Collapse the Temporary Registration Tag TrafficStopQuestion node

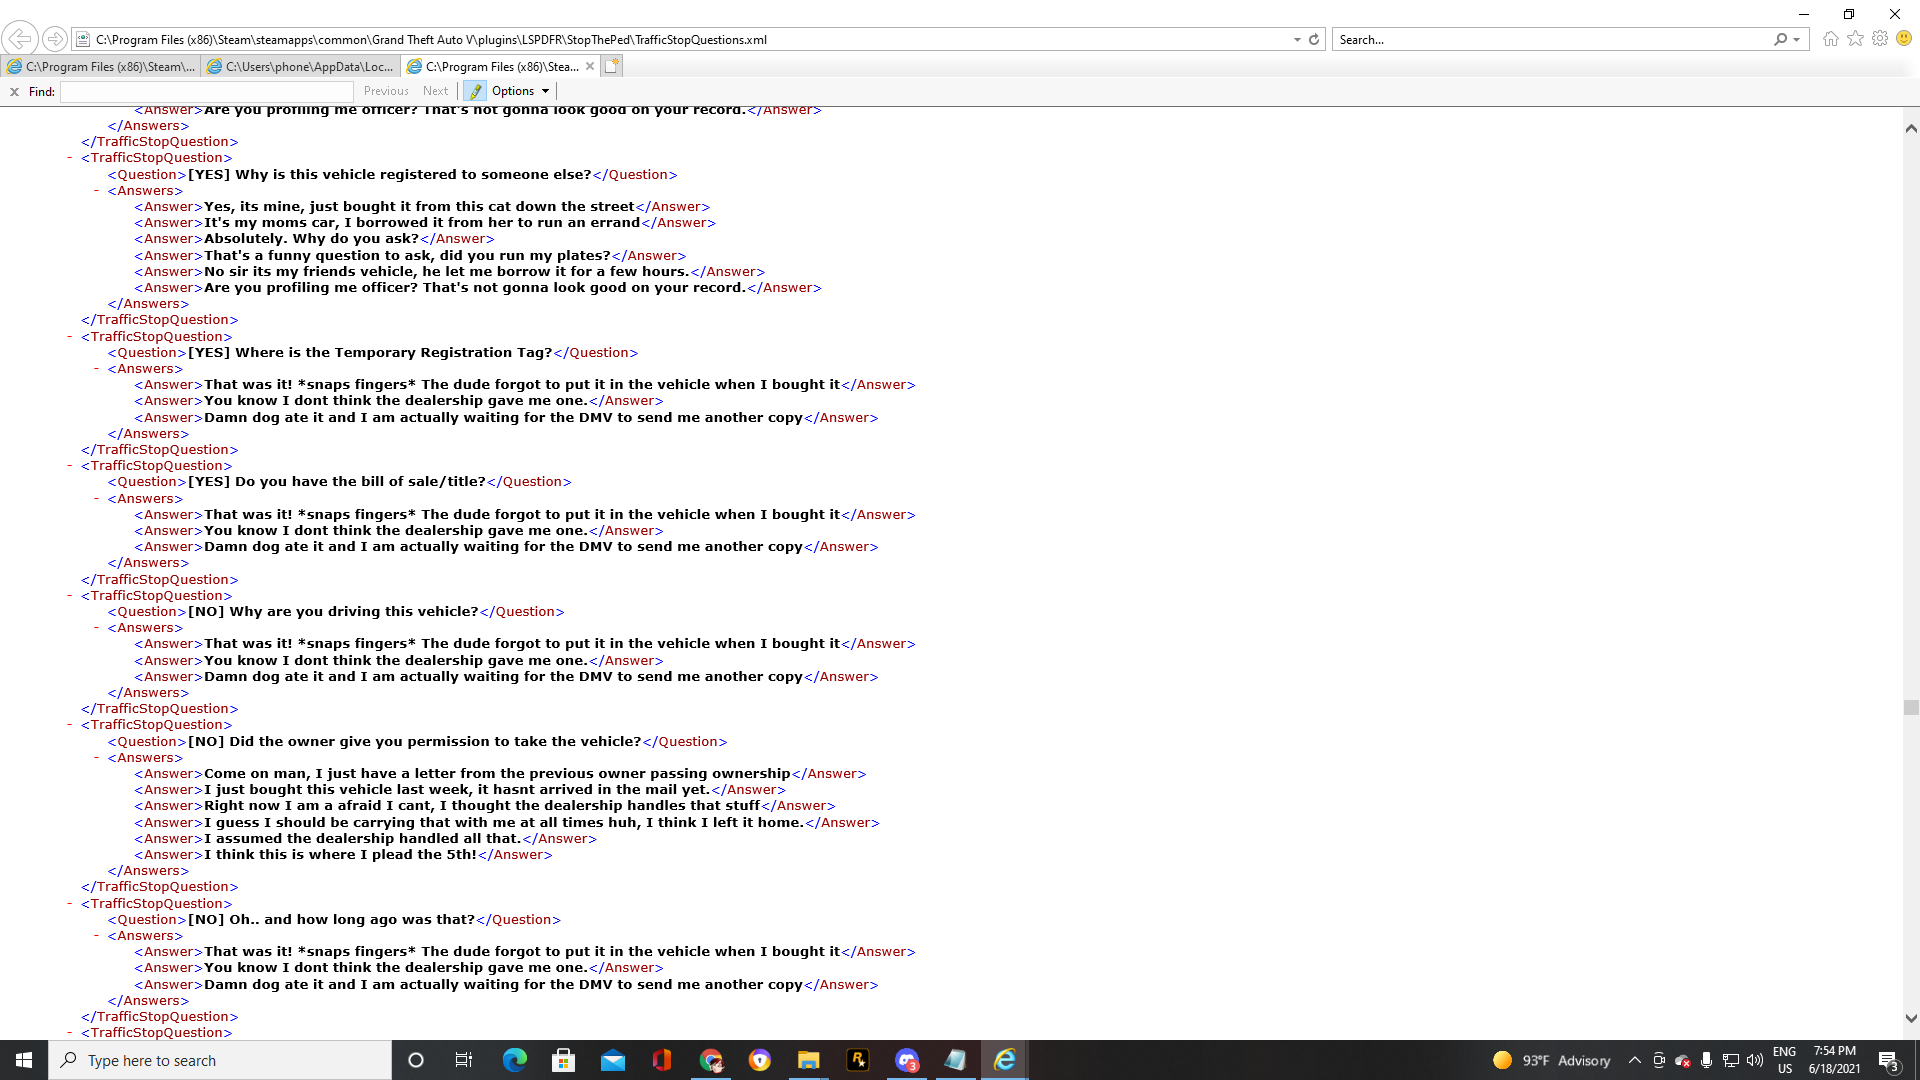[x=70, y=337]
